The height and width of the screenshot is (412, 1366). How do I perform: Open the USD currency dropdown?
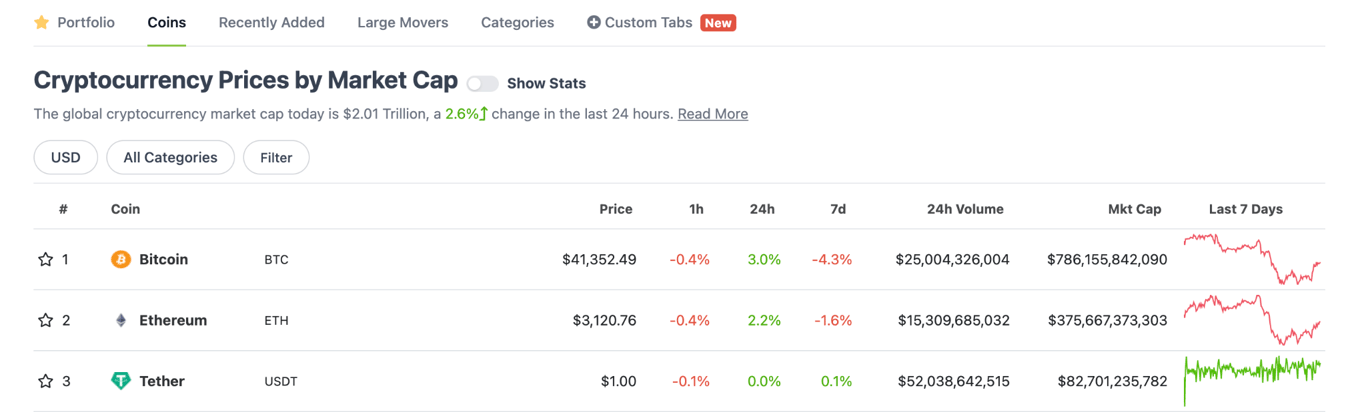pyautogui.click(x=66, y=158)
